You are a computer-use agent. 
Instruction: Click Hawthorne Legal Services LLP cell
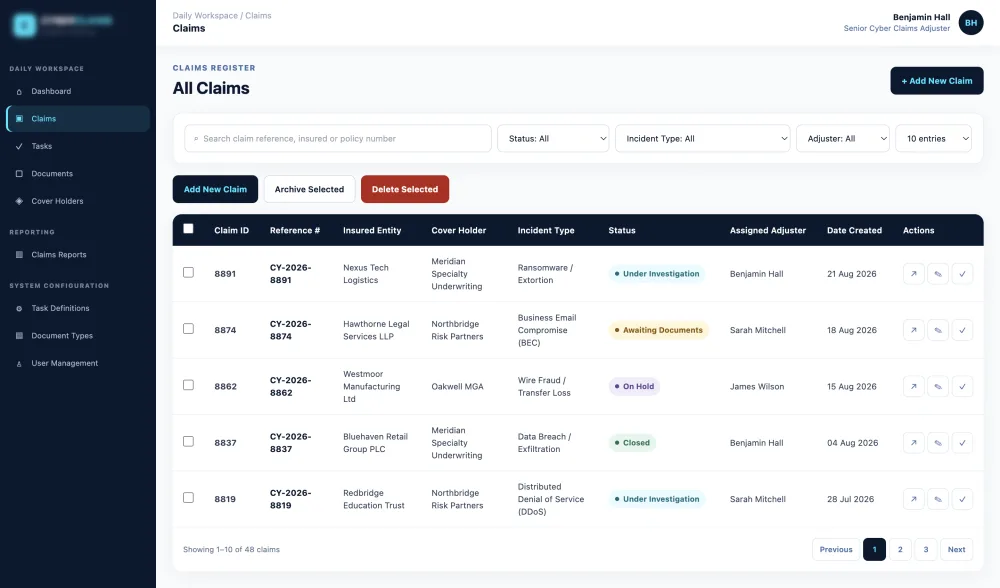(x=376, y=330)
